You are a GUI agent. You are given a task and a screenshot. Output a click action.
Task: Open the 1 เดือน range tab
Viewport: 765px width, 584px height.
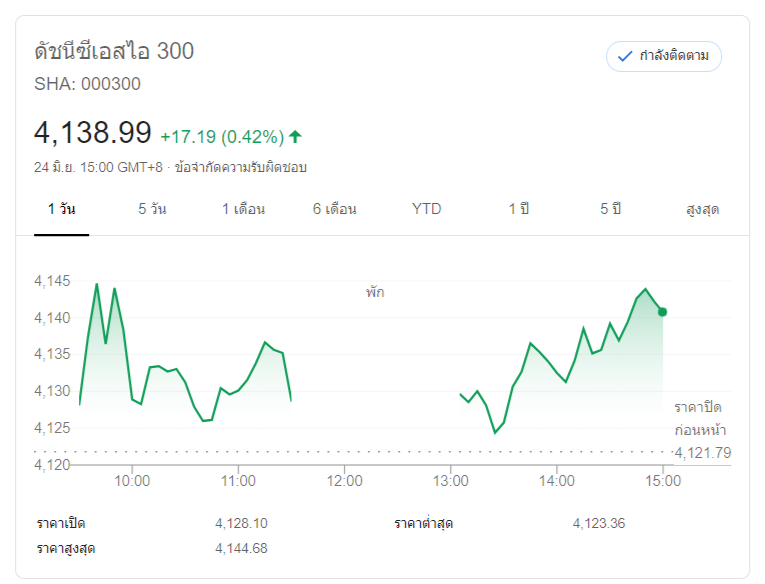point(243,209)
